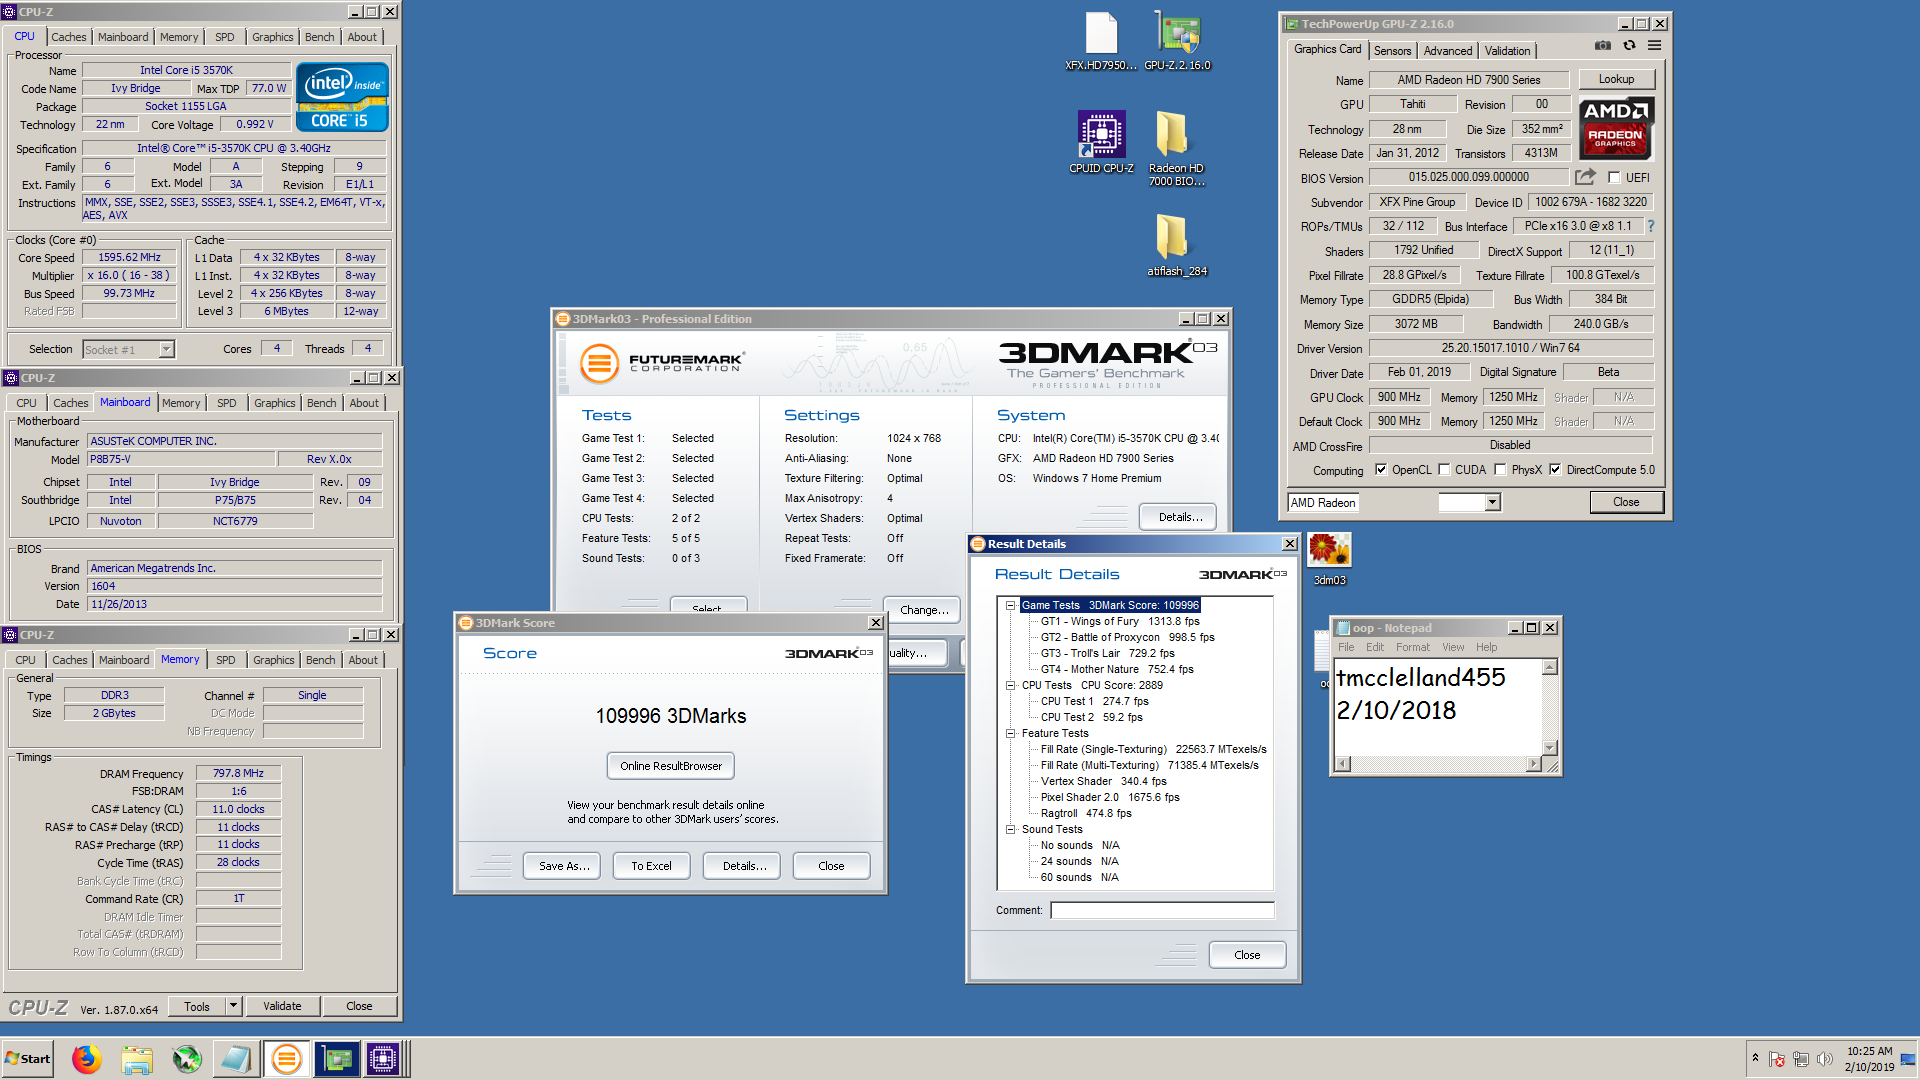The image size is (1920, 1080).
Task: Select the atiflash_284 folder icon
Action: [1177, 245]
